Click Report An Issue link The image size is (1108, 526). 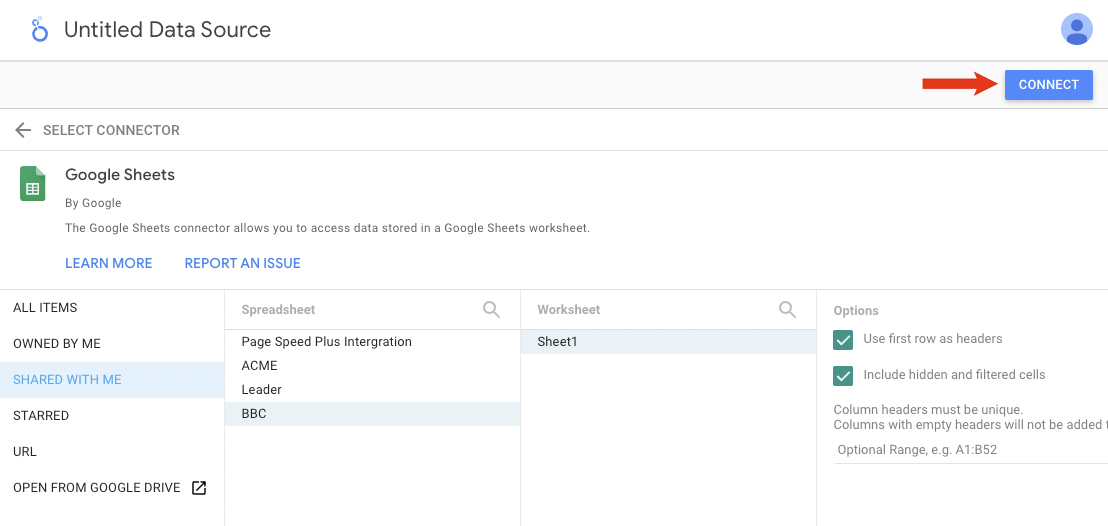click(242, 263)
